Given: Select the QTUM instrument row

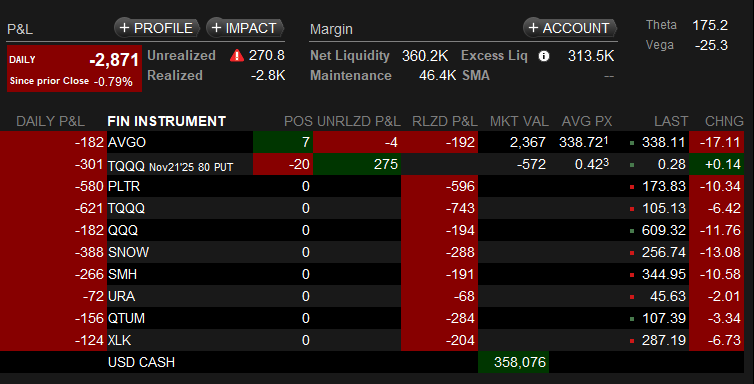Looking at the screenshot, I should (x=372, y=319).
